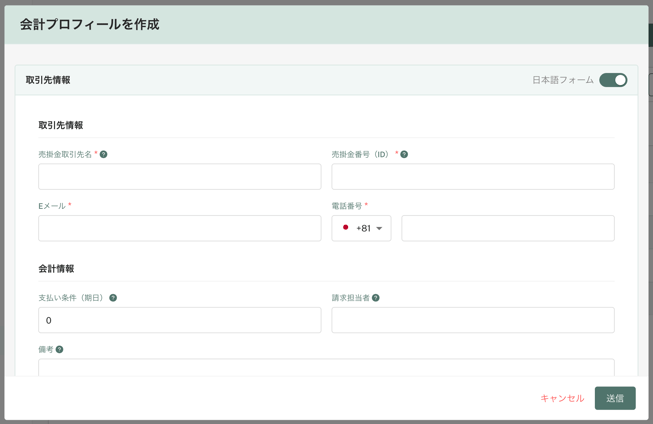Image resolution: width=653 pixels, height=424 pixels.
Task: Click the 日本語フォーム label text
Action: [x=562, y=80]
